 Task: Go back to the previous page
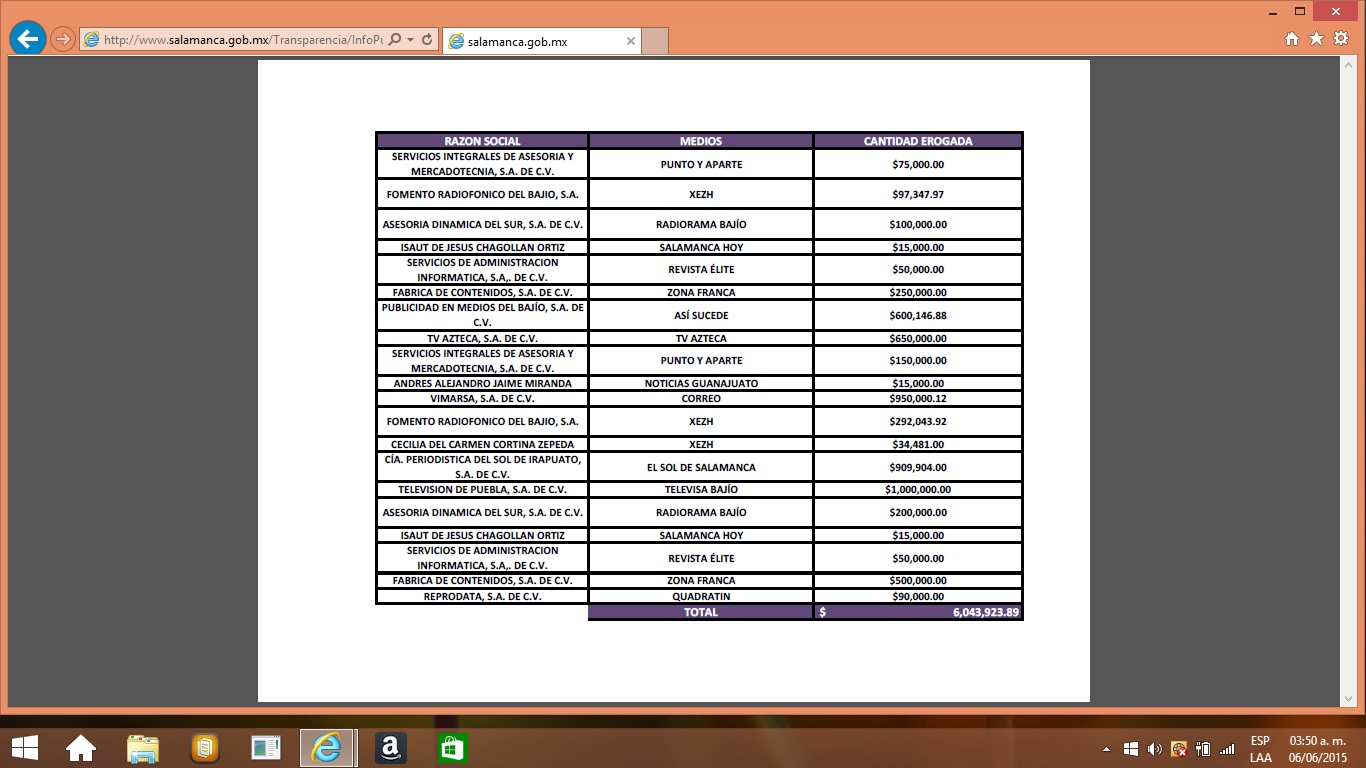tap(28, 39)
